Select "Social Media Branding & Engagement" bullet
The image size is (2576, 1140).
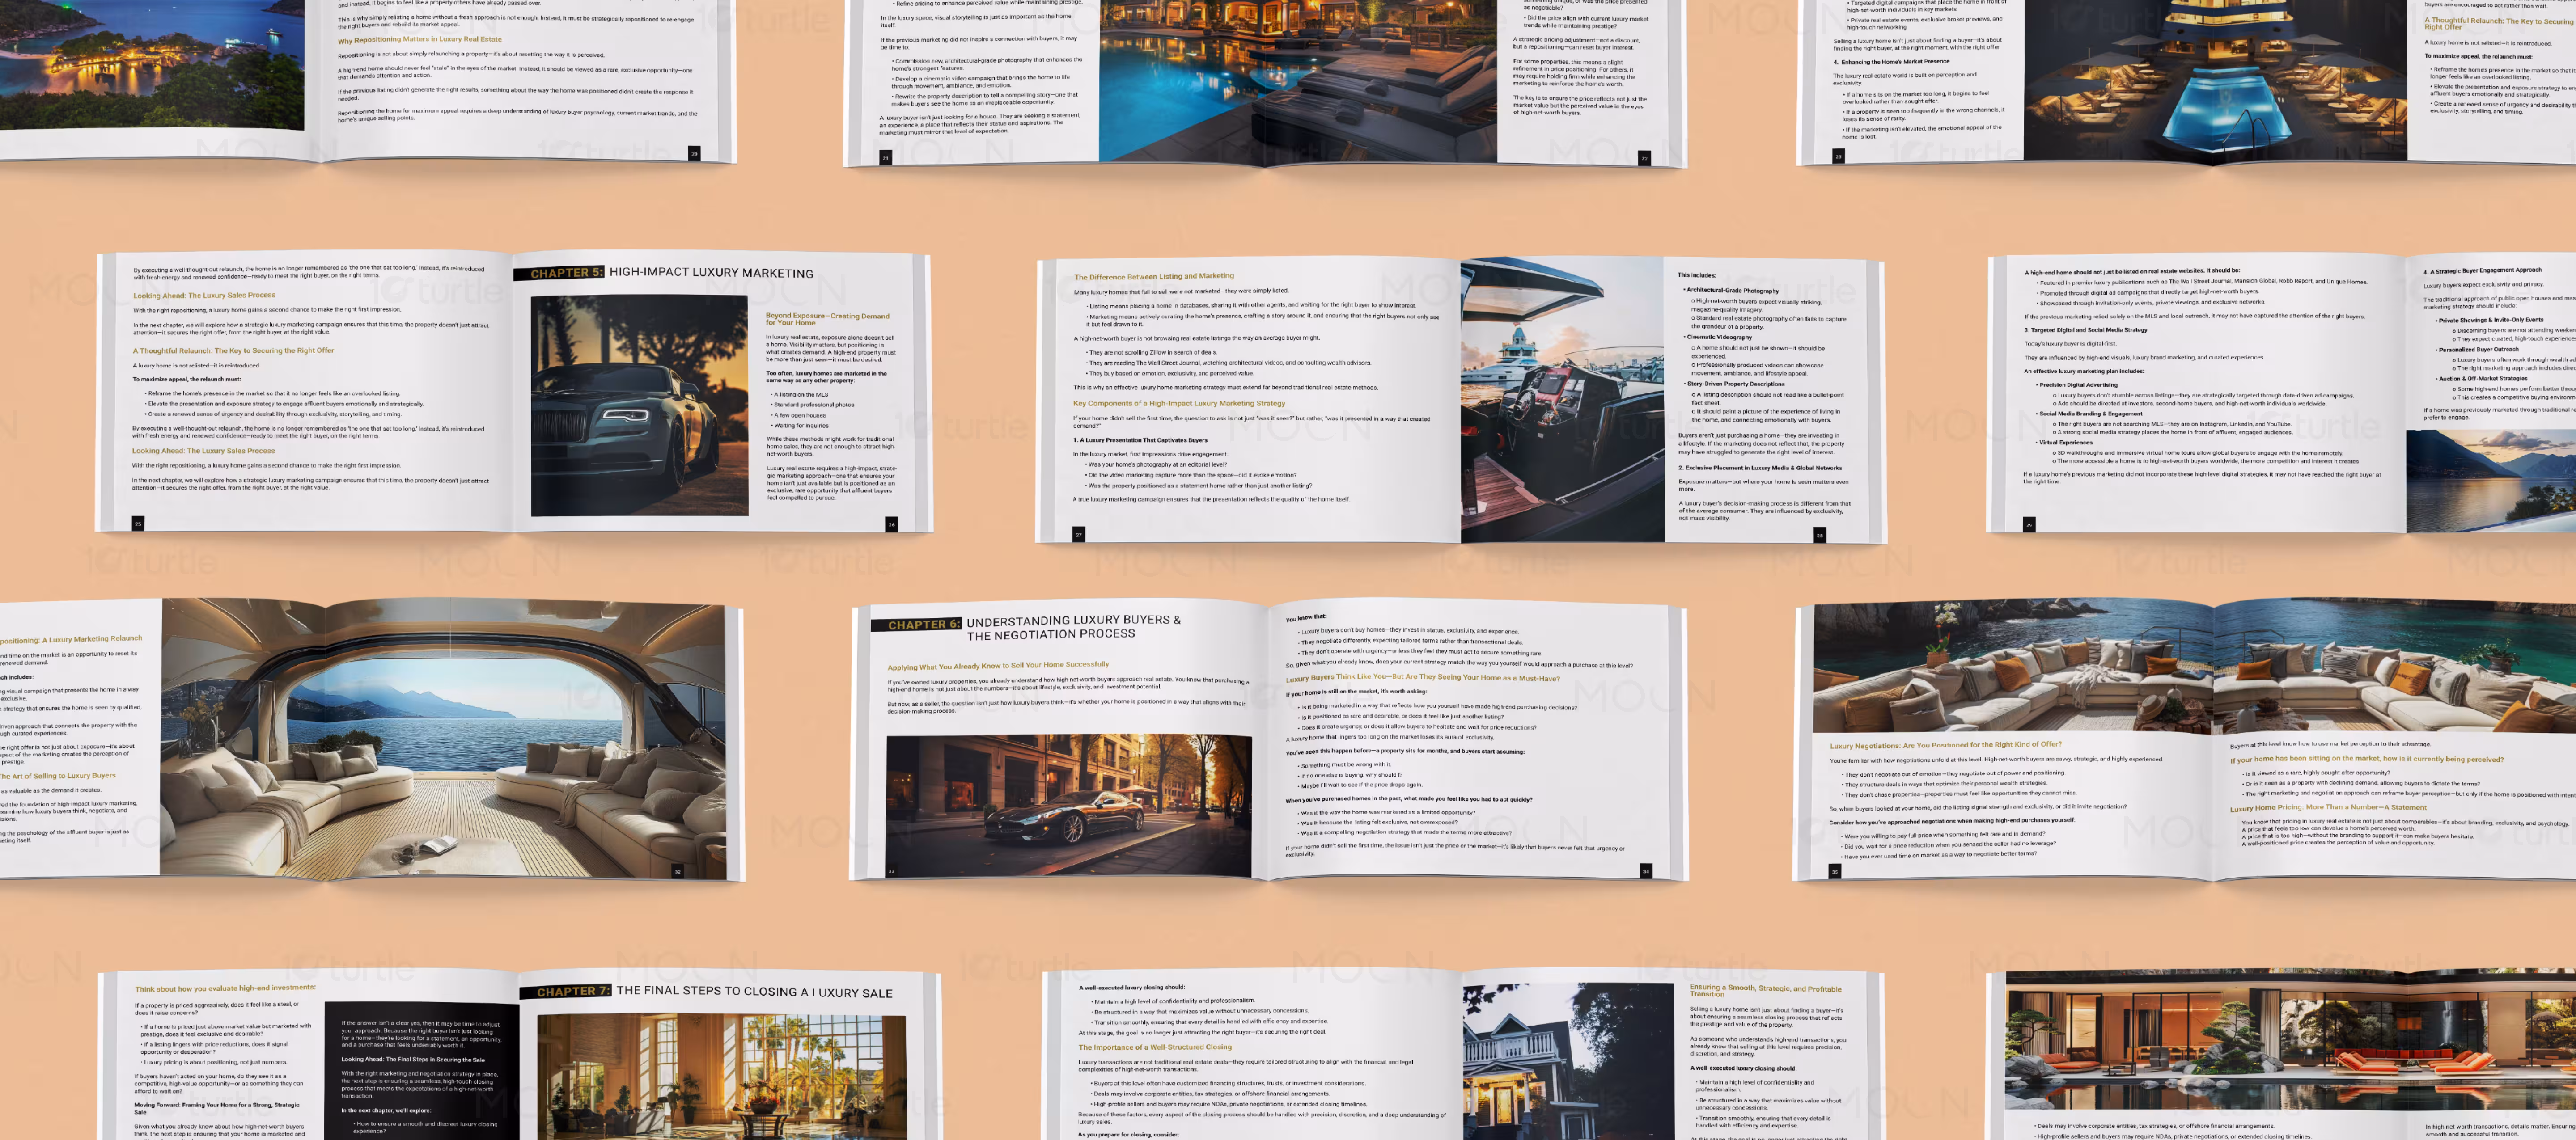tap(2090, 413)
